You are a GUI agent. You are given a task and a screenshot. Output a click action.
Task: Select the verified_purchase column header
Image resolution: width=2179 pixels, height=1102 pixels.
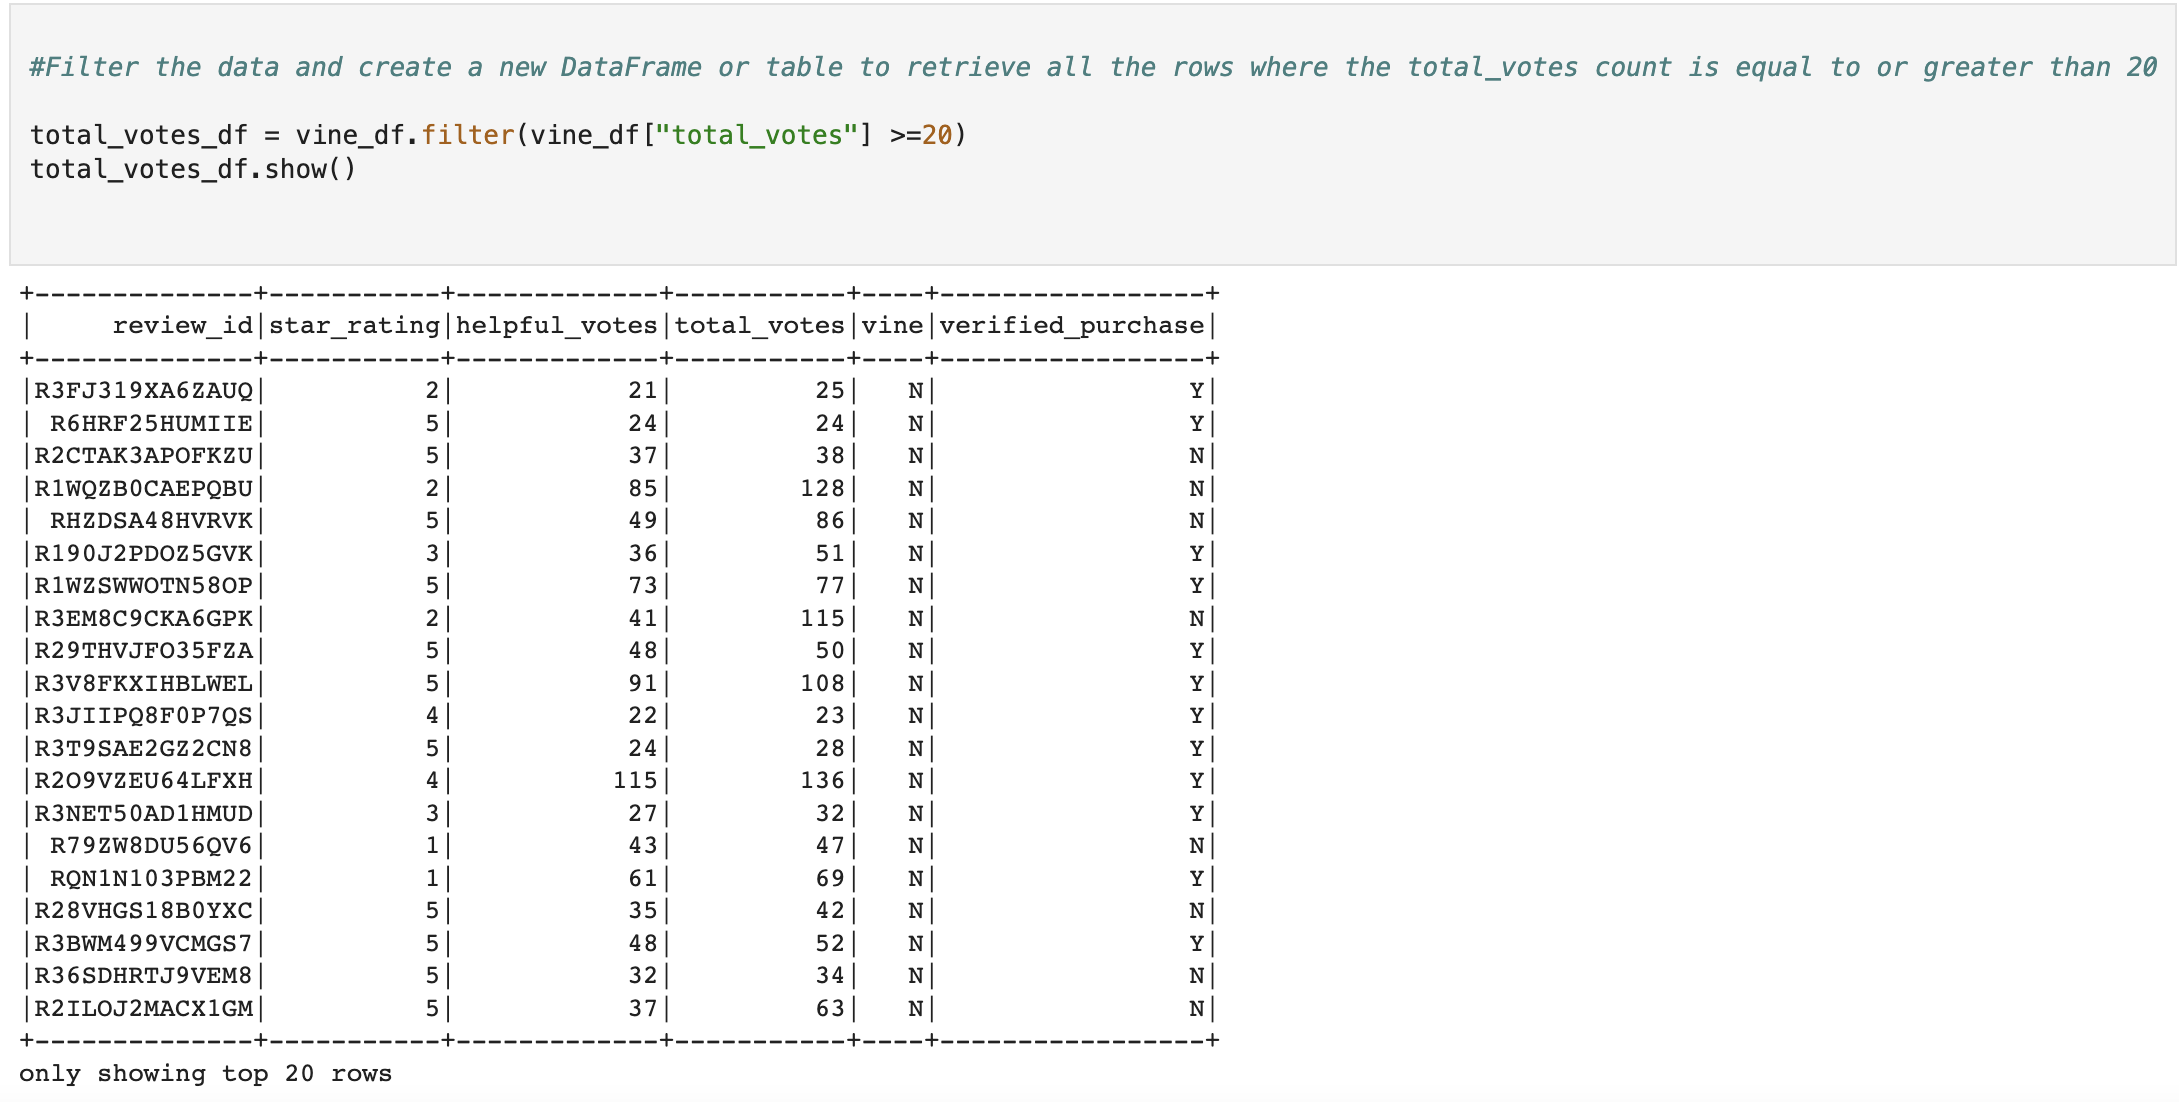click(1070, 324)
